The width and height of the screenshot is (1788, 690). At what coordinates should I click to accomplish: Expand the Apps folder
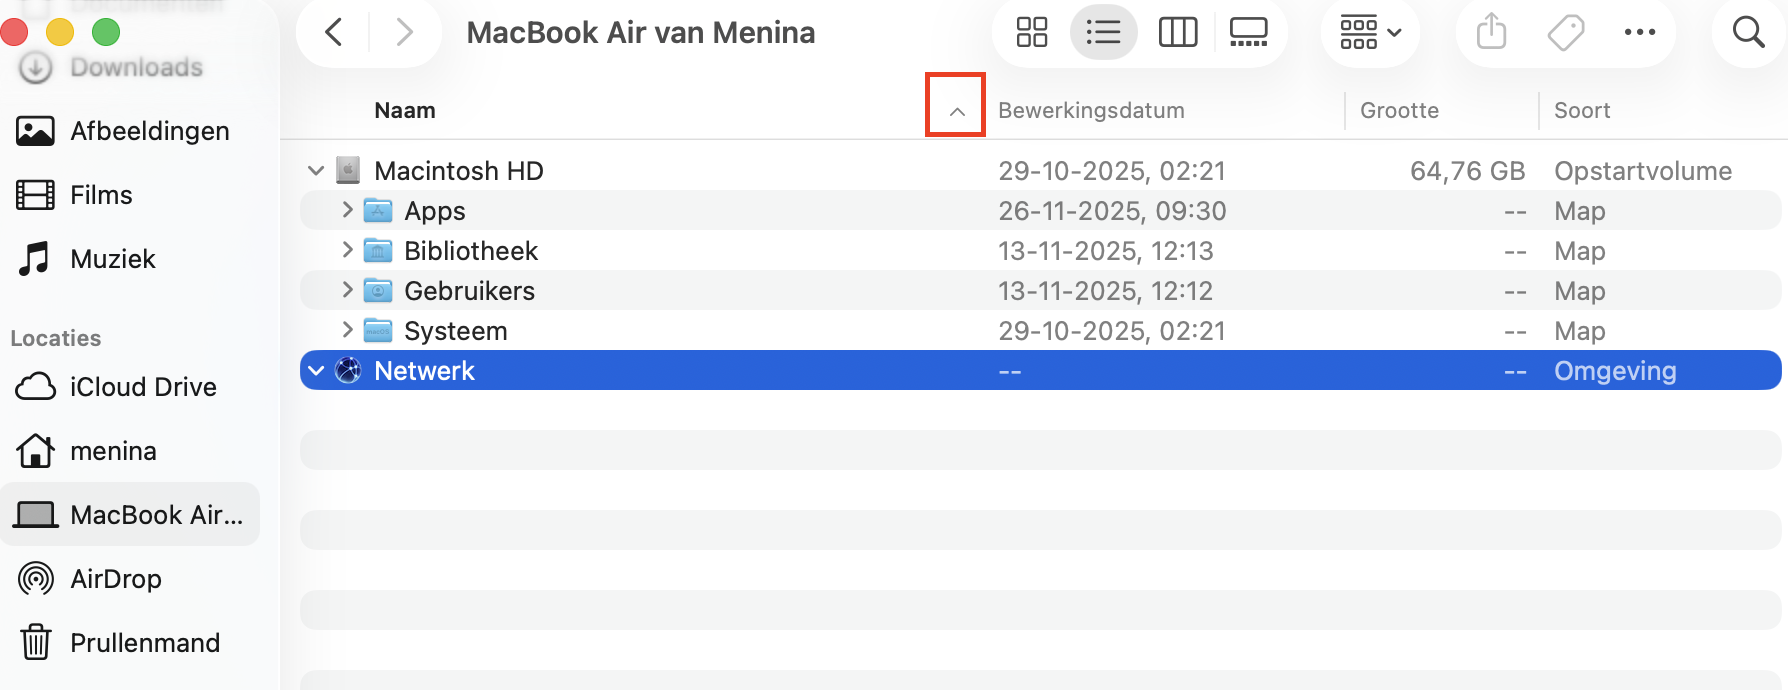(x=347, y=210)
